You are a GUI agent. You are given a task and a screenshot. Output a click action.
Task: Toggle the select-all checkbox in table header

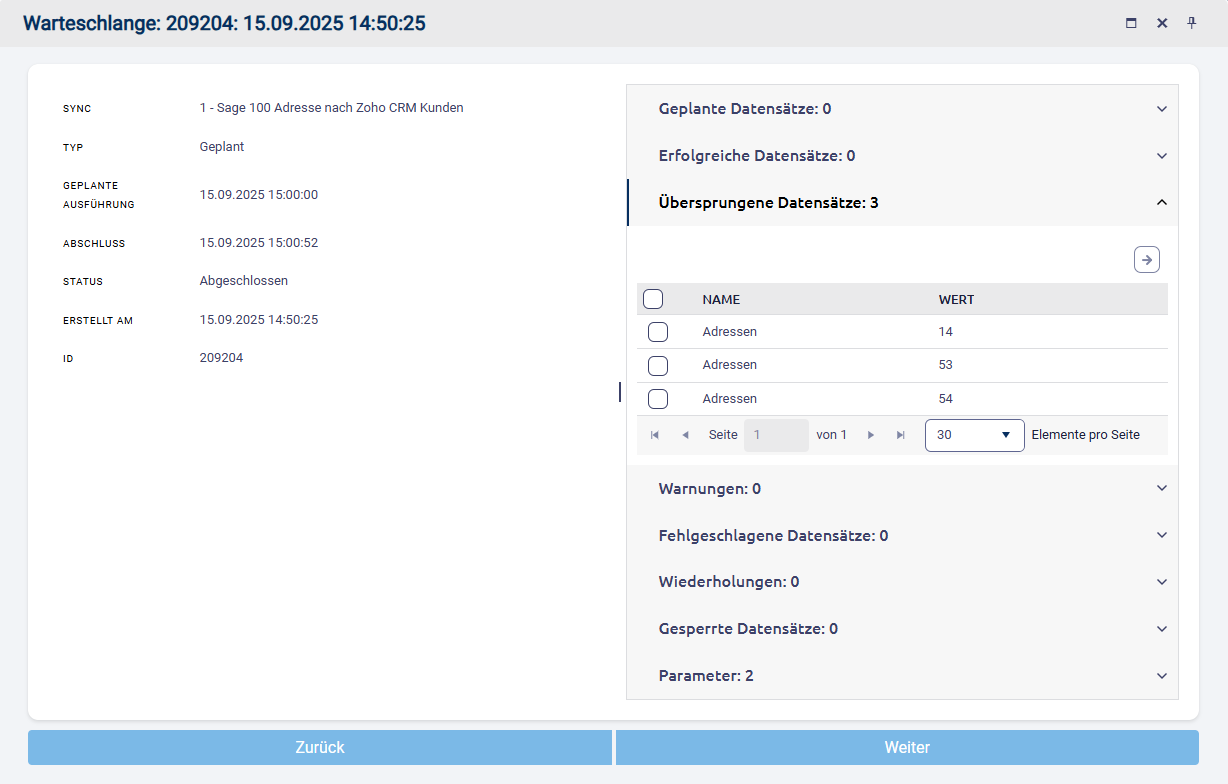pos(653,299)
